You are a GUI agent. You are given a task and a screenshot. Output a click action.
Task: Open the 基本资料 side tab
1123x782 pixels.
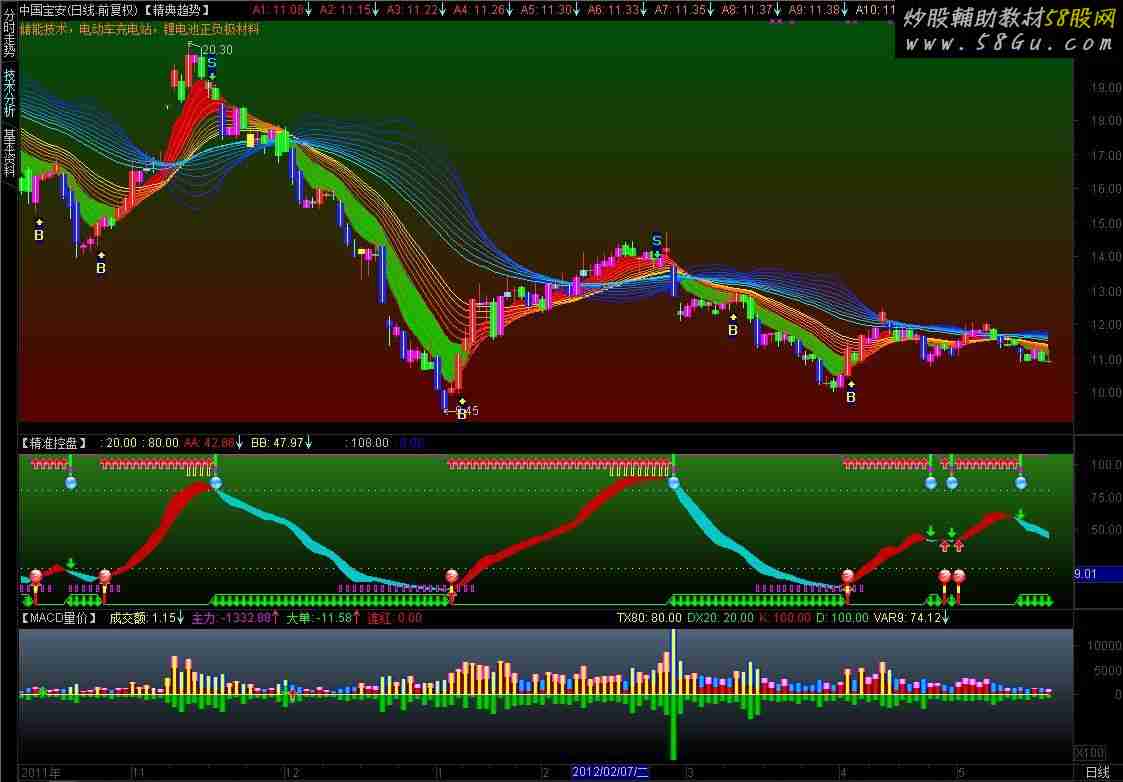[x=9, y=152]
